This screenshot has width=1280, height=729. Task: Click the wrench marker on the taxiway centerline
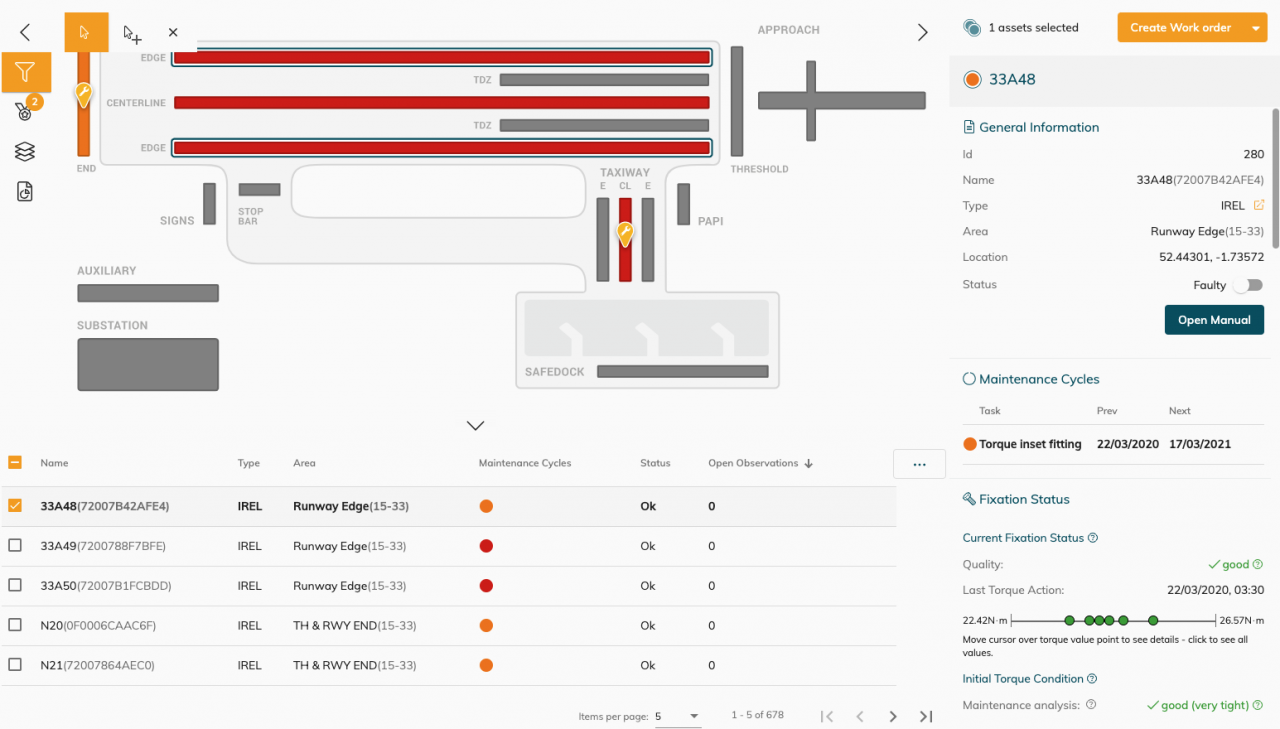click(x=625, y=234)
